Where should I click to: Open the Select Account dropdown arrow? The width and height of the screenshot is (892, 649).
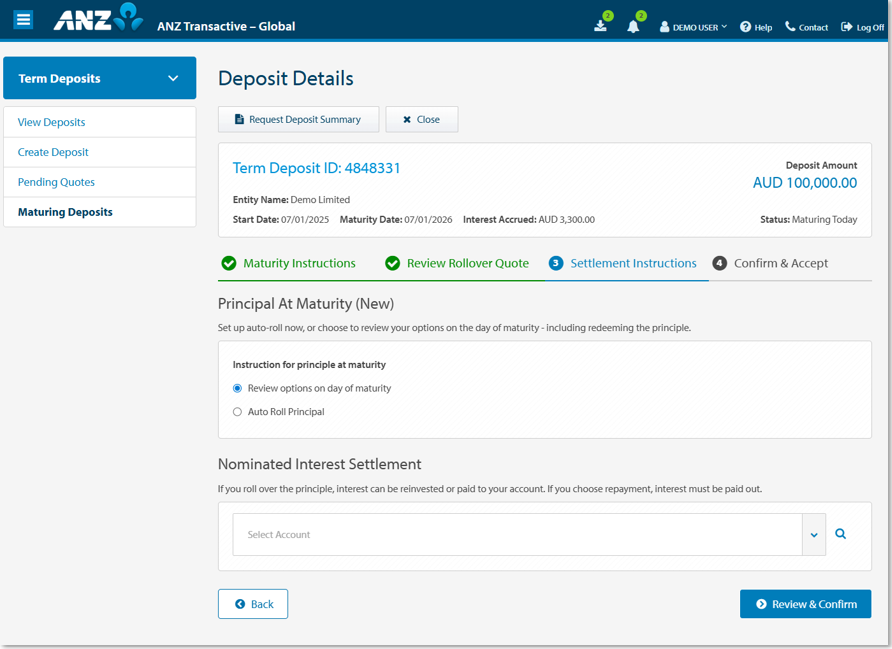tap(814, 535)
